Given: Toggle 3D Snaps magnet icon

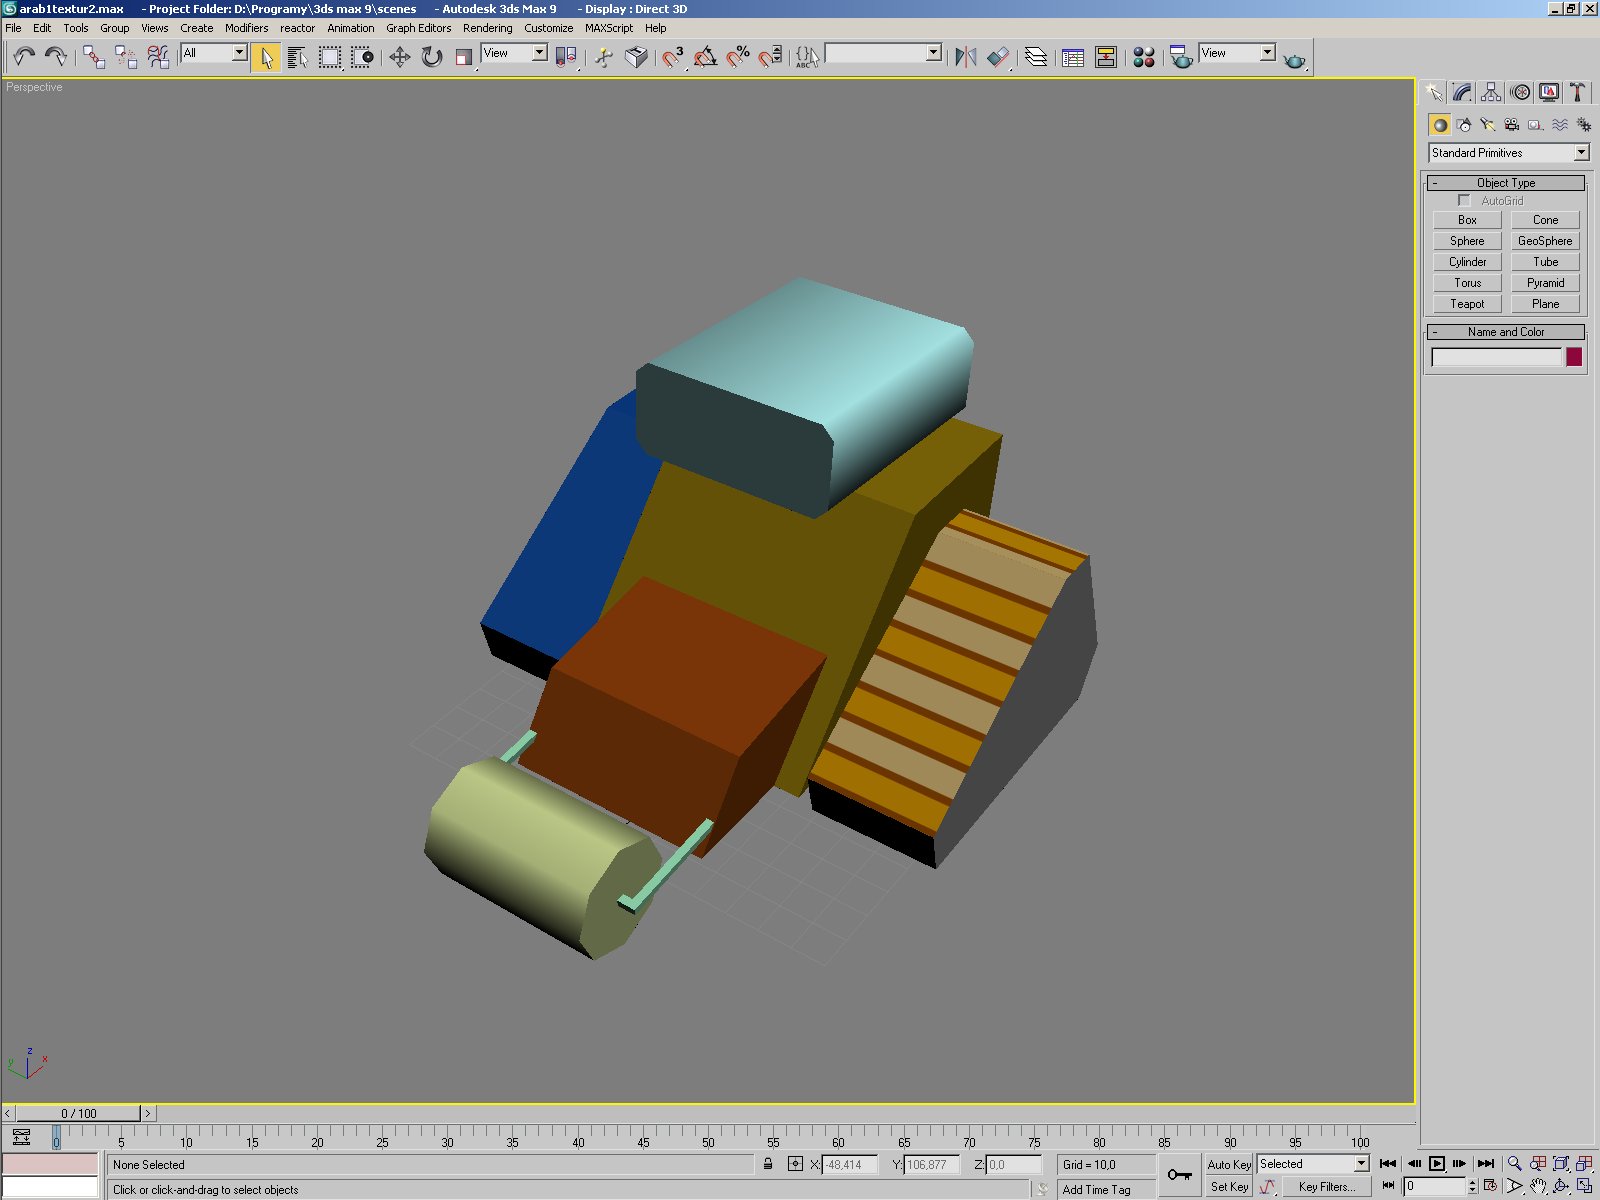Looking at the screenshot, I should pyautogui.click(x=672, y=57).
